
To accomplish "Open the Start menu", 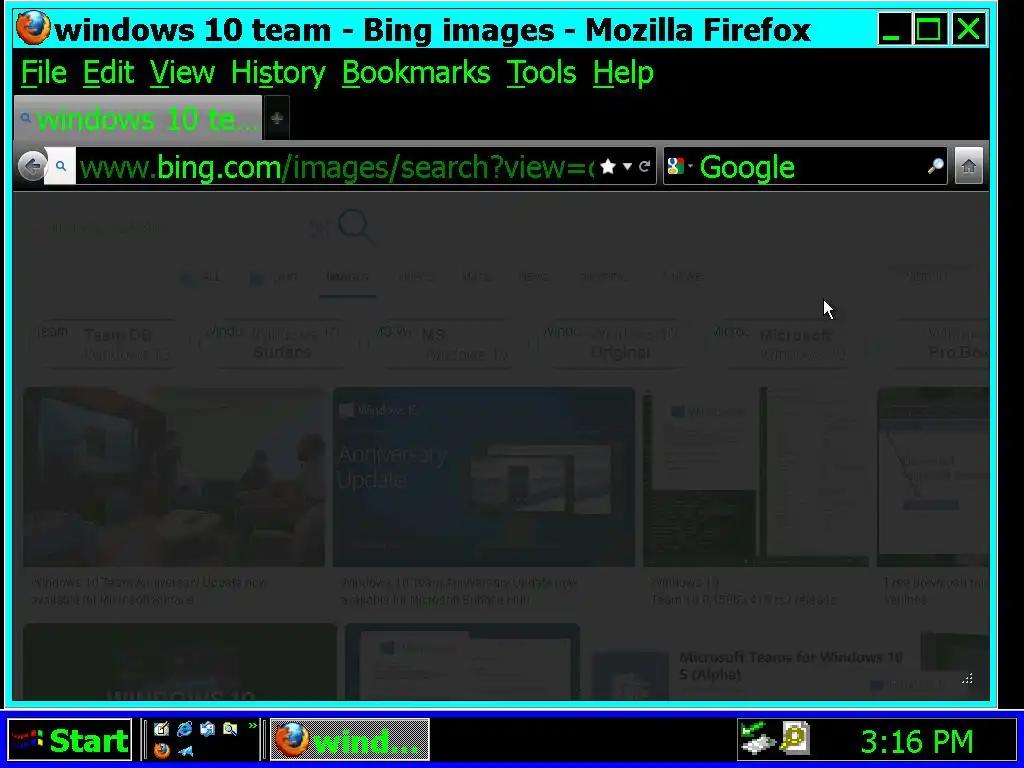I will pyautogui.click(x=70, y=741).
